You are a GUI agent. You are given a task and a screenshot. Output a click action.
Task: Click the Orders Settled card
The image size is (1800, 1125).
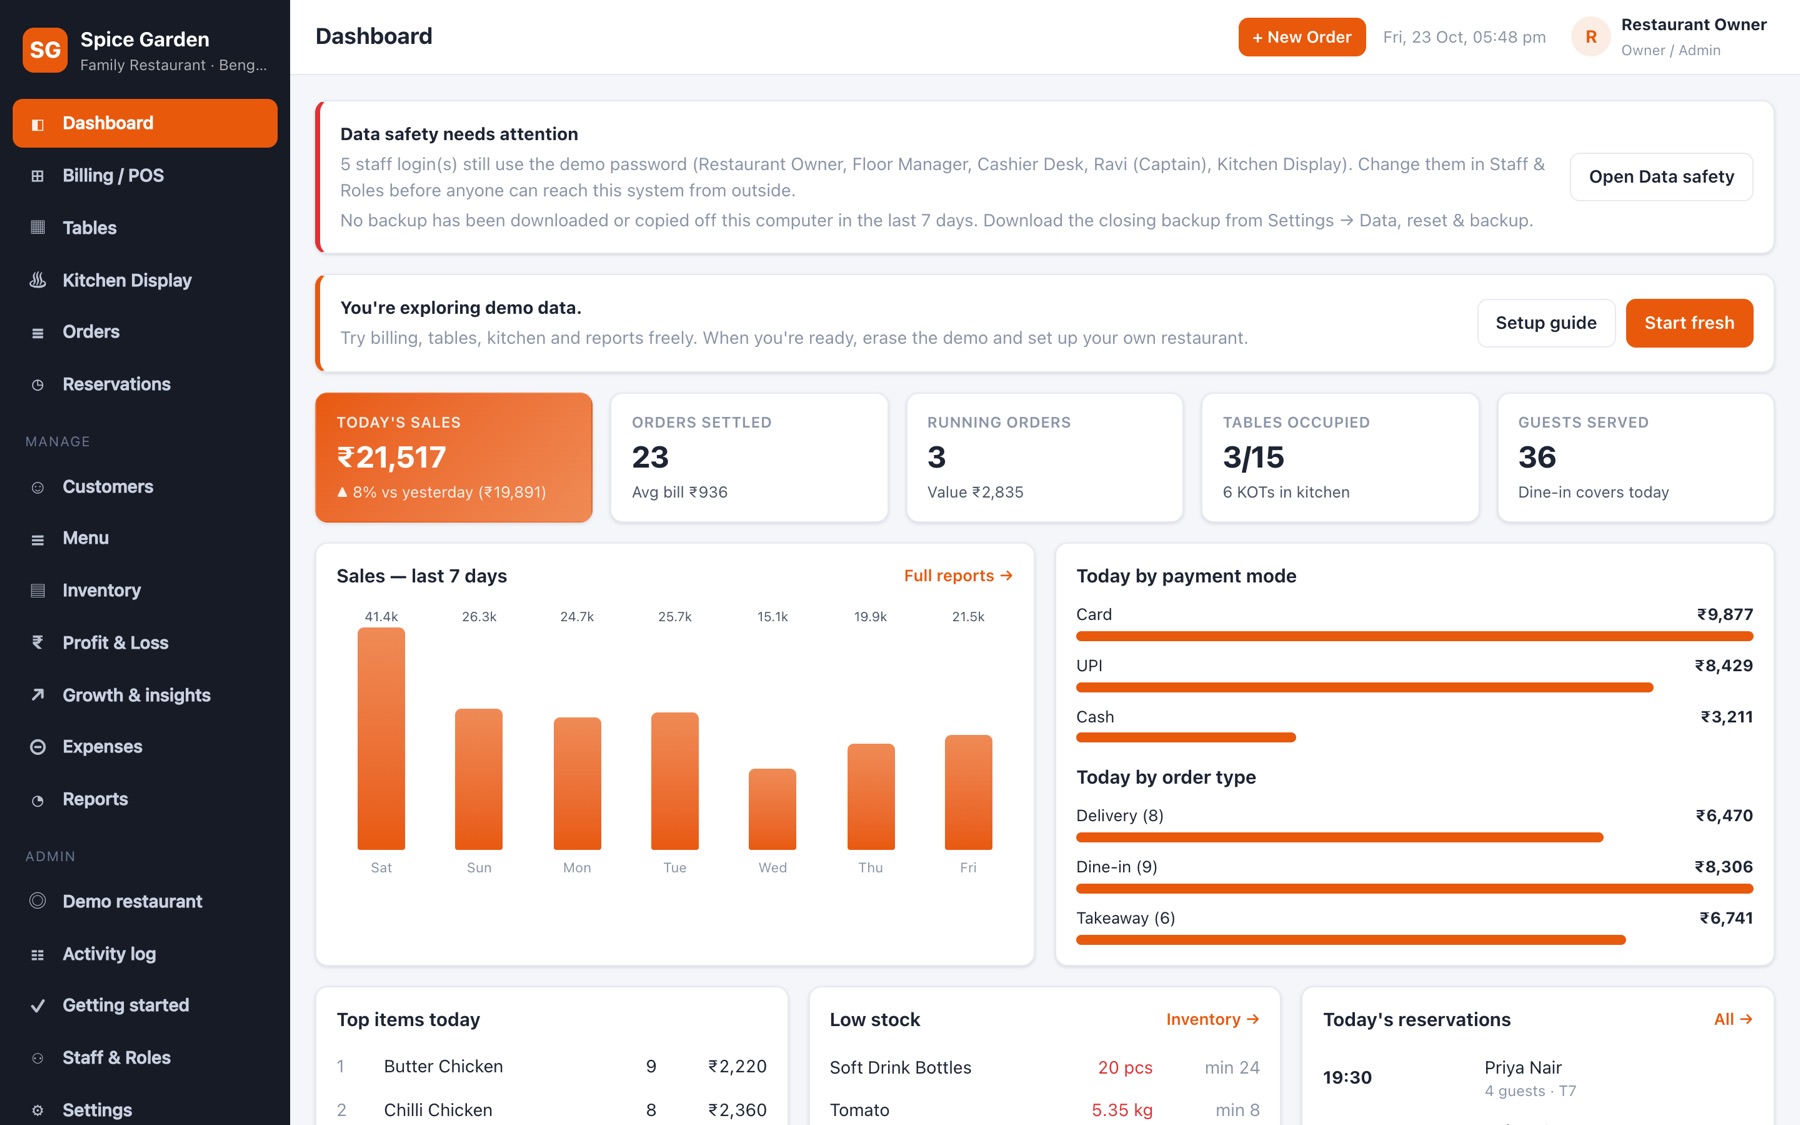pos(749,457)
